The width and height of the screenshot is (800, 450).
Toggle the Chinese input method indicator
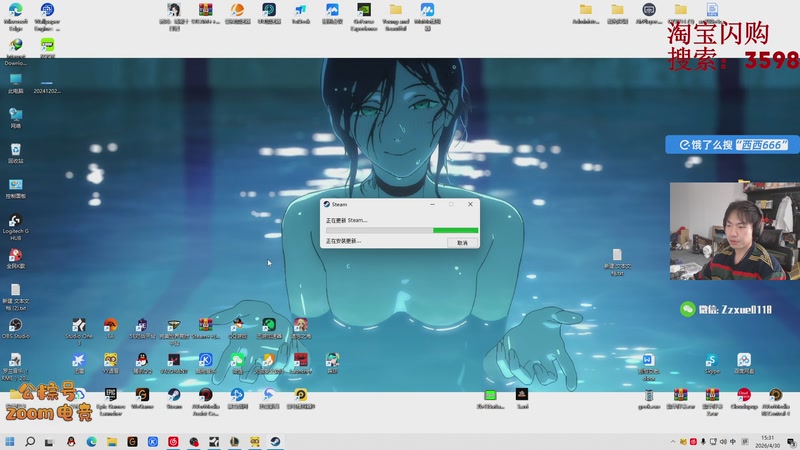point(733,442)
